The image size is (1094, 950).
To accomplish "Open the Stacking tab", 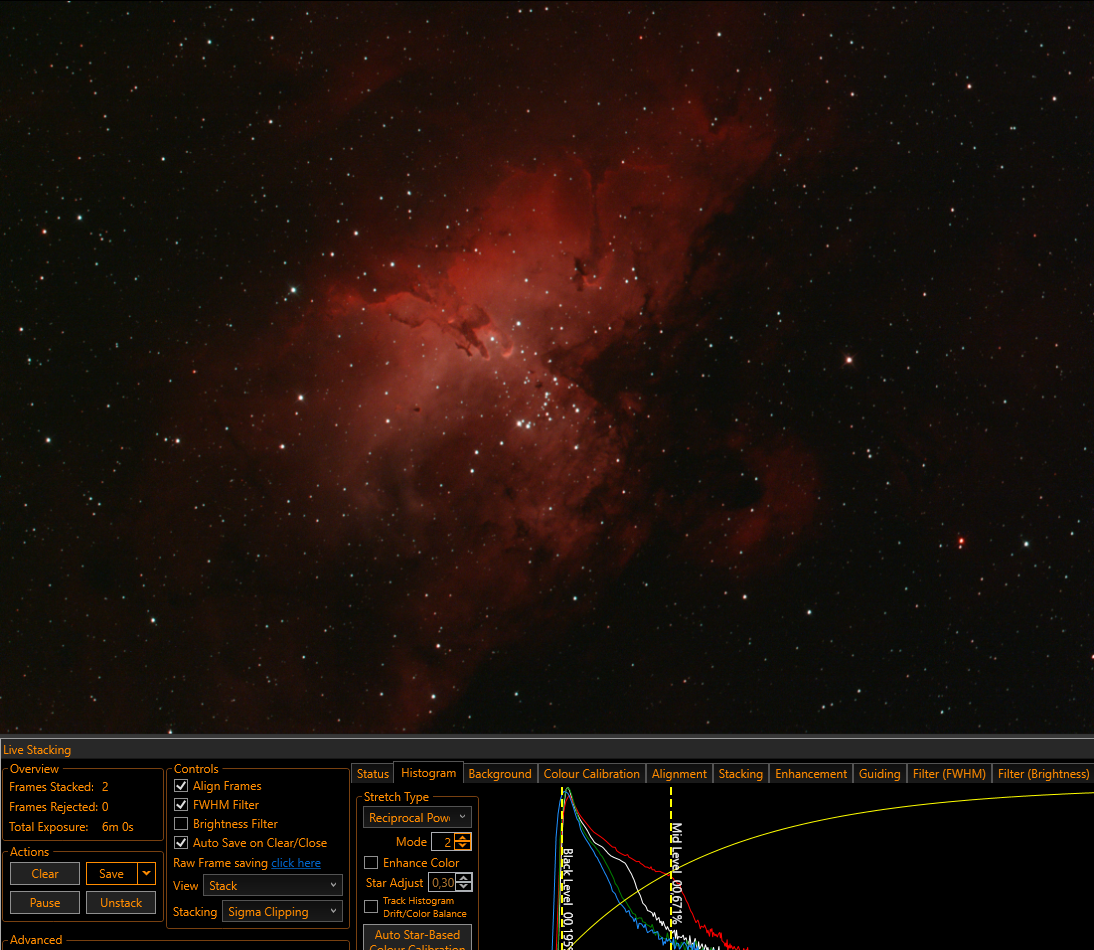I will click(x=740, y=774).
